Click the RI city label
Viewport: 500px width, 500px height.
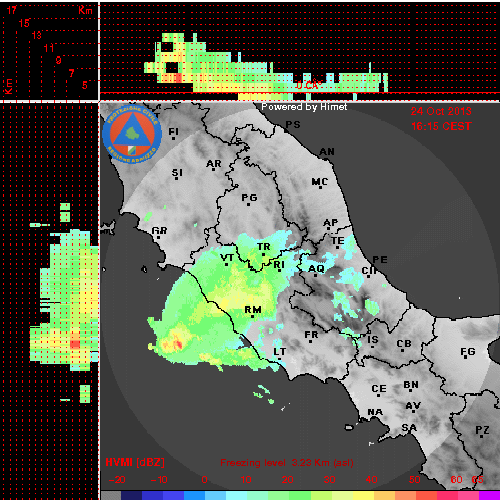pyautogui.click(x=279, y=265)
